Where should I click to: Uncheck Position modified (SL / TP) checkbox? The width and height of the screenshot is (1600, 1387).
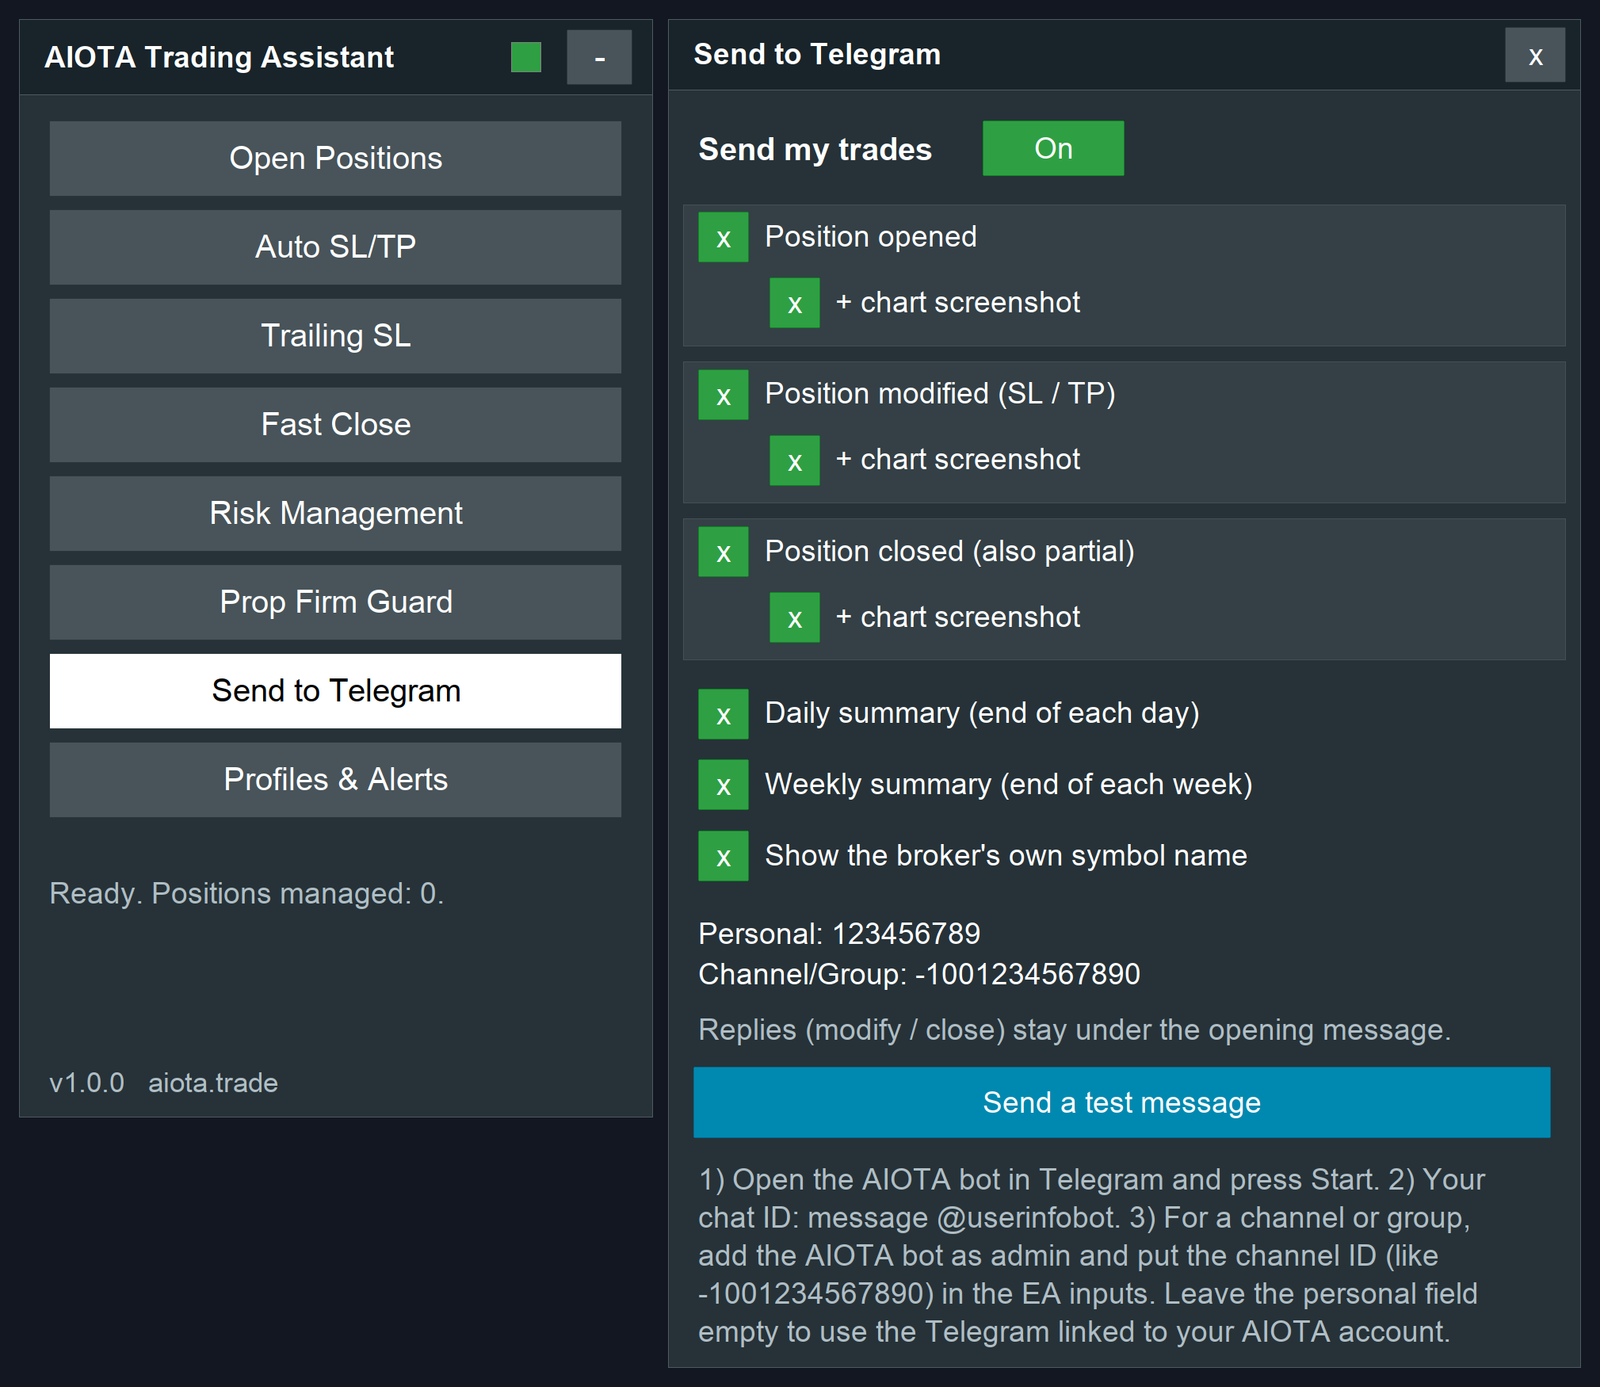coord(723,394)
